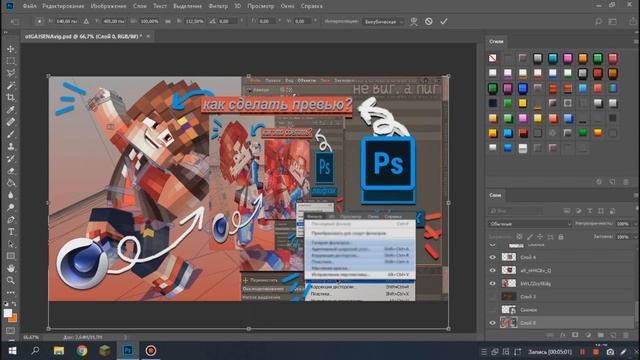Apply the no-style swatch in Styles panel
The image size is (640, 360).
click(x=493, y=58)
